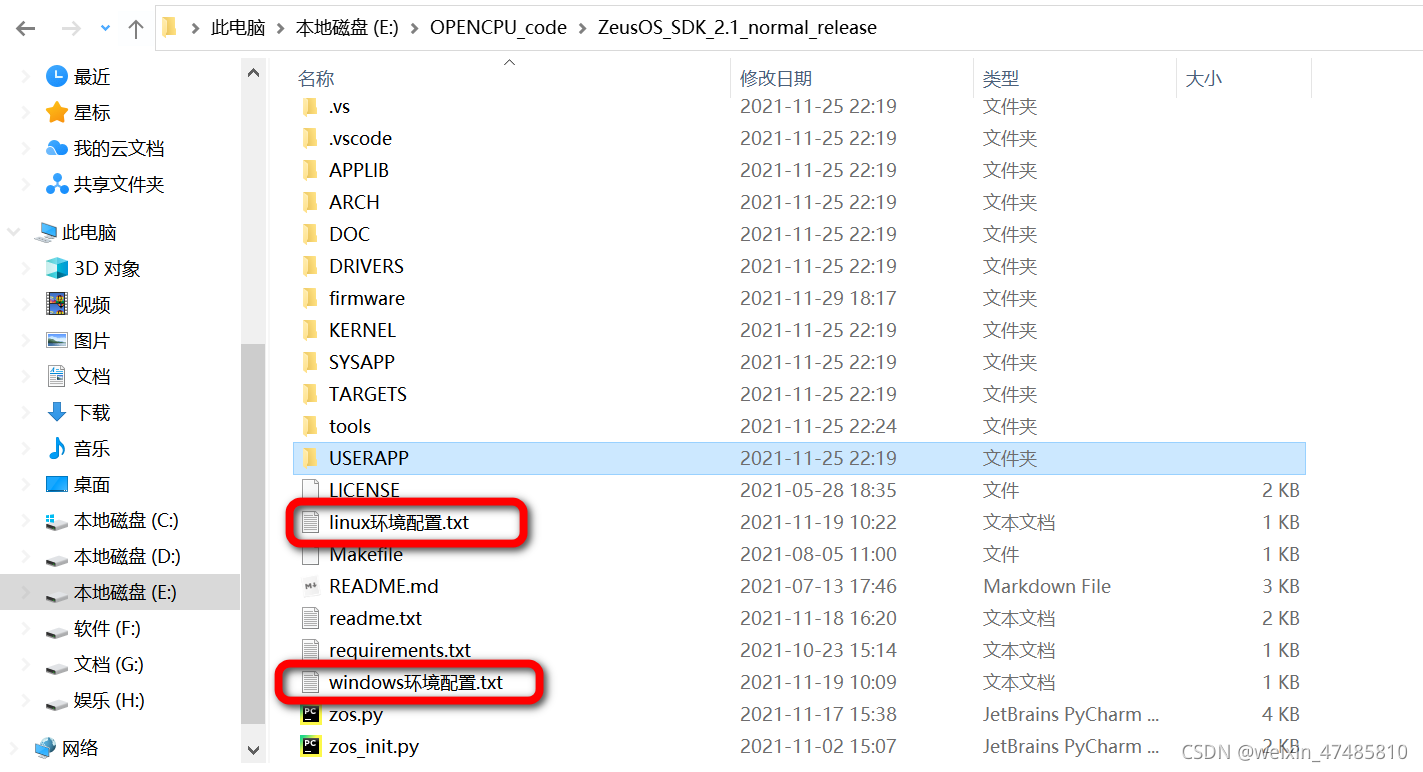
Task: Expand the 本地磁盘 (C:) tree node
Action: click(26, 521)
